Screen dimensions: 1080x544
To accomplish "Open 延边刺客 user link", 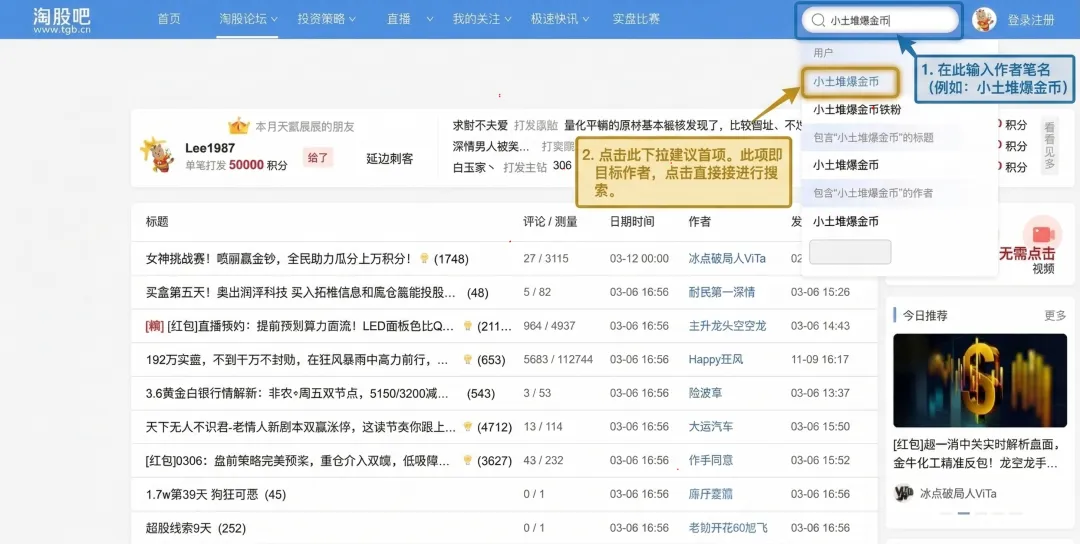I will (x=390, y=158).
